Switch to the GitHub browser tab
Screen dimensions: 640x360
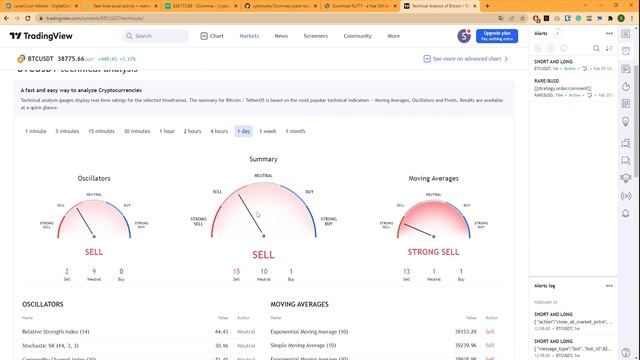point(280,6)
